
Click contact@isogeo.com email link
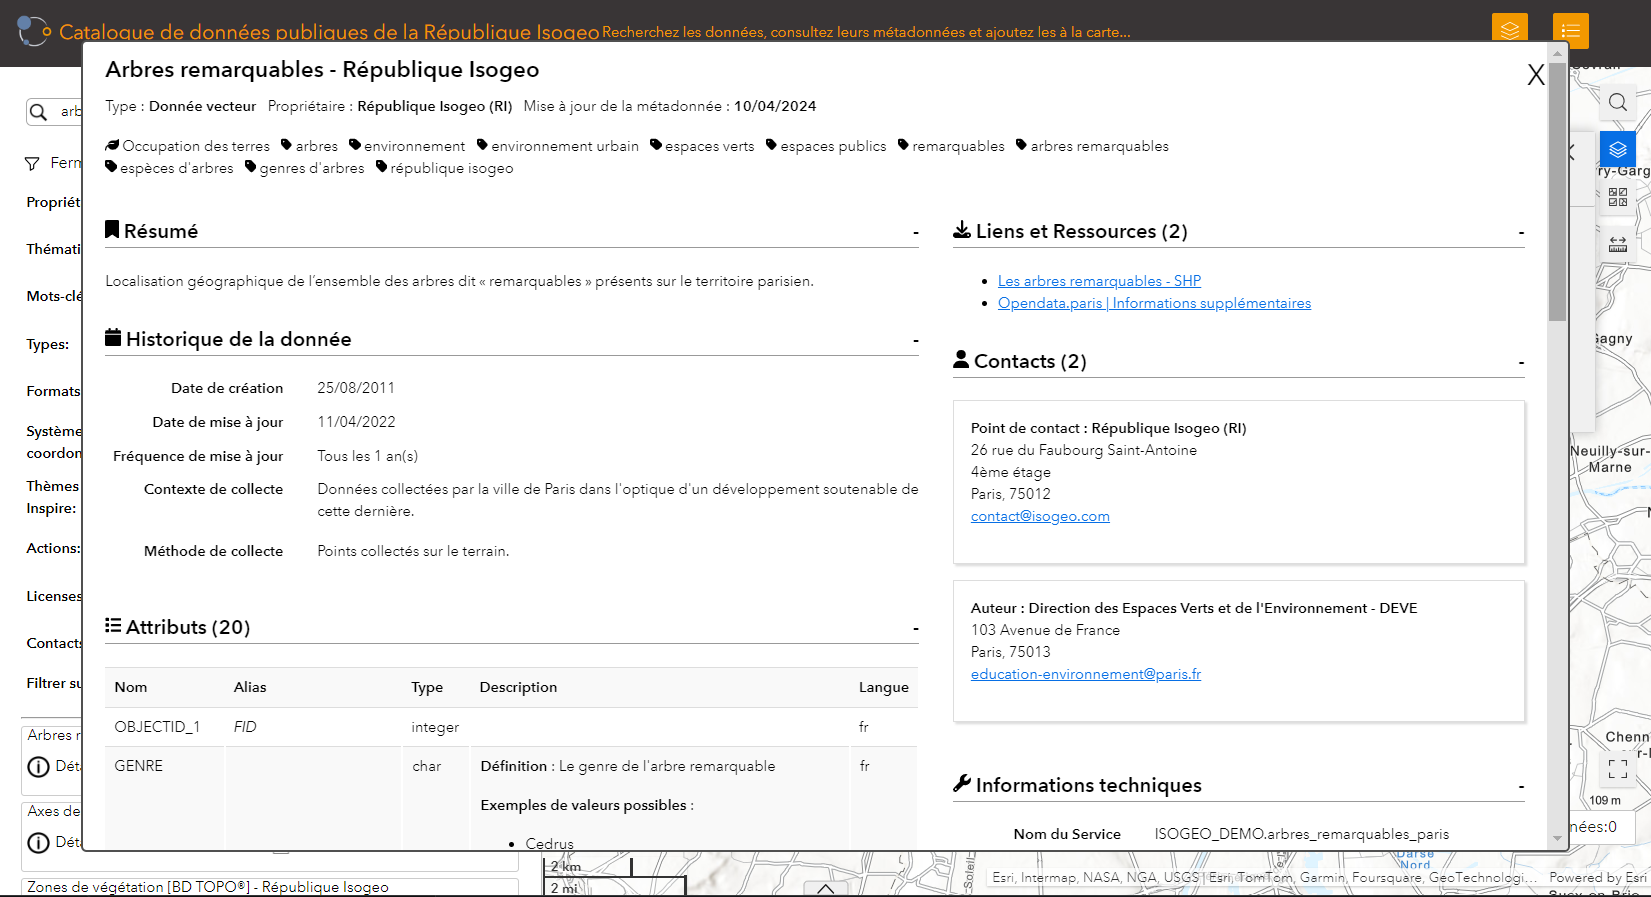[1040, 516]
